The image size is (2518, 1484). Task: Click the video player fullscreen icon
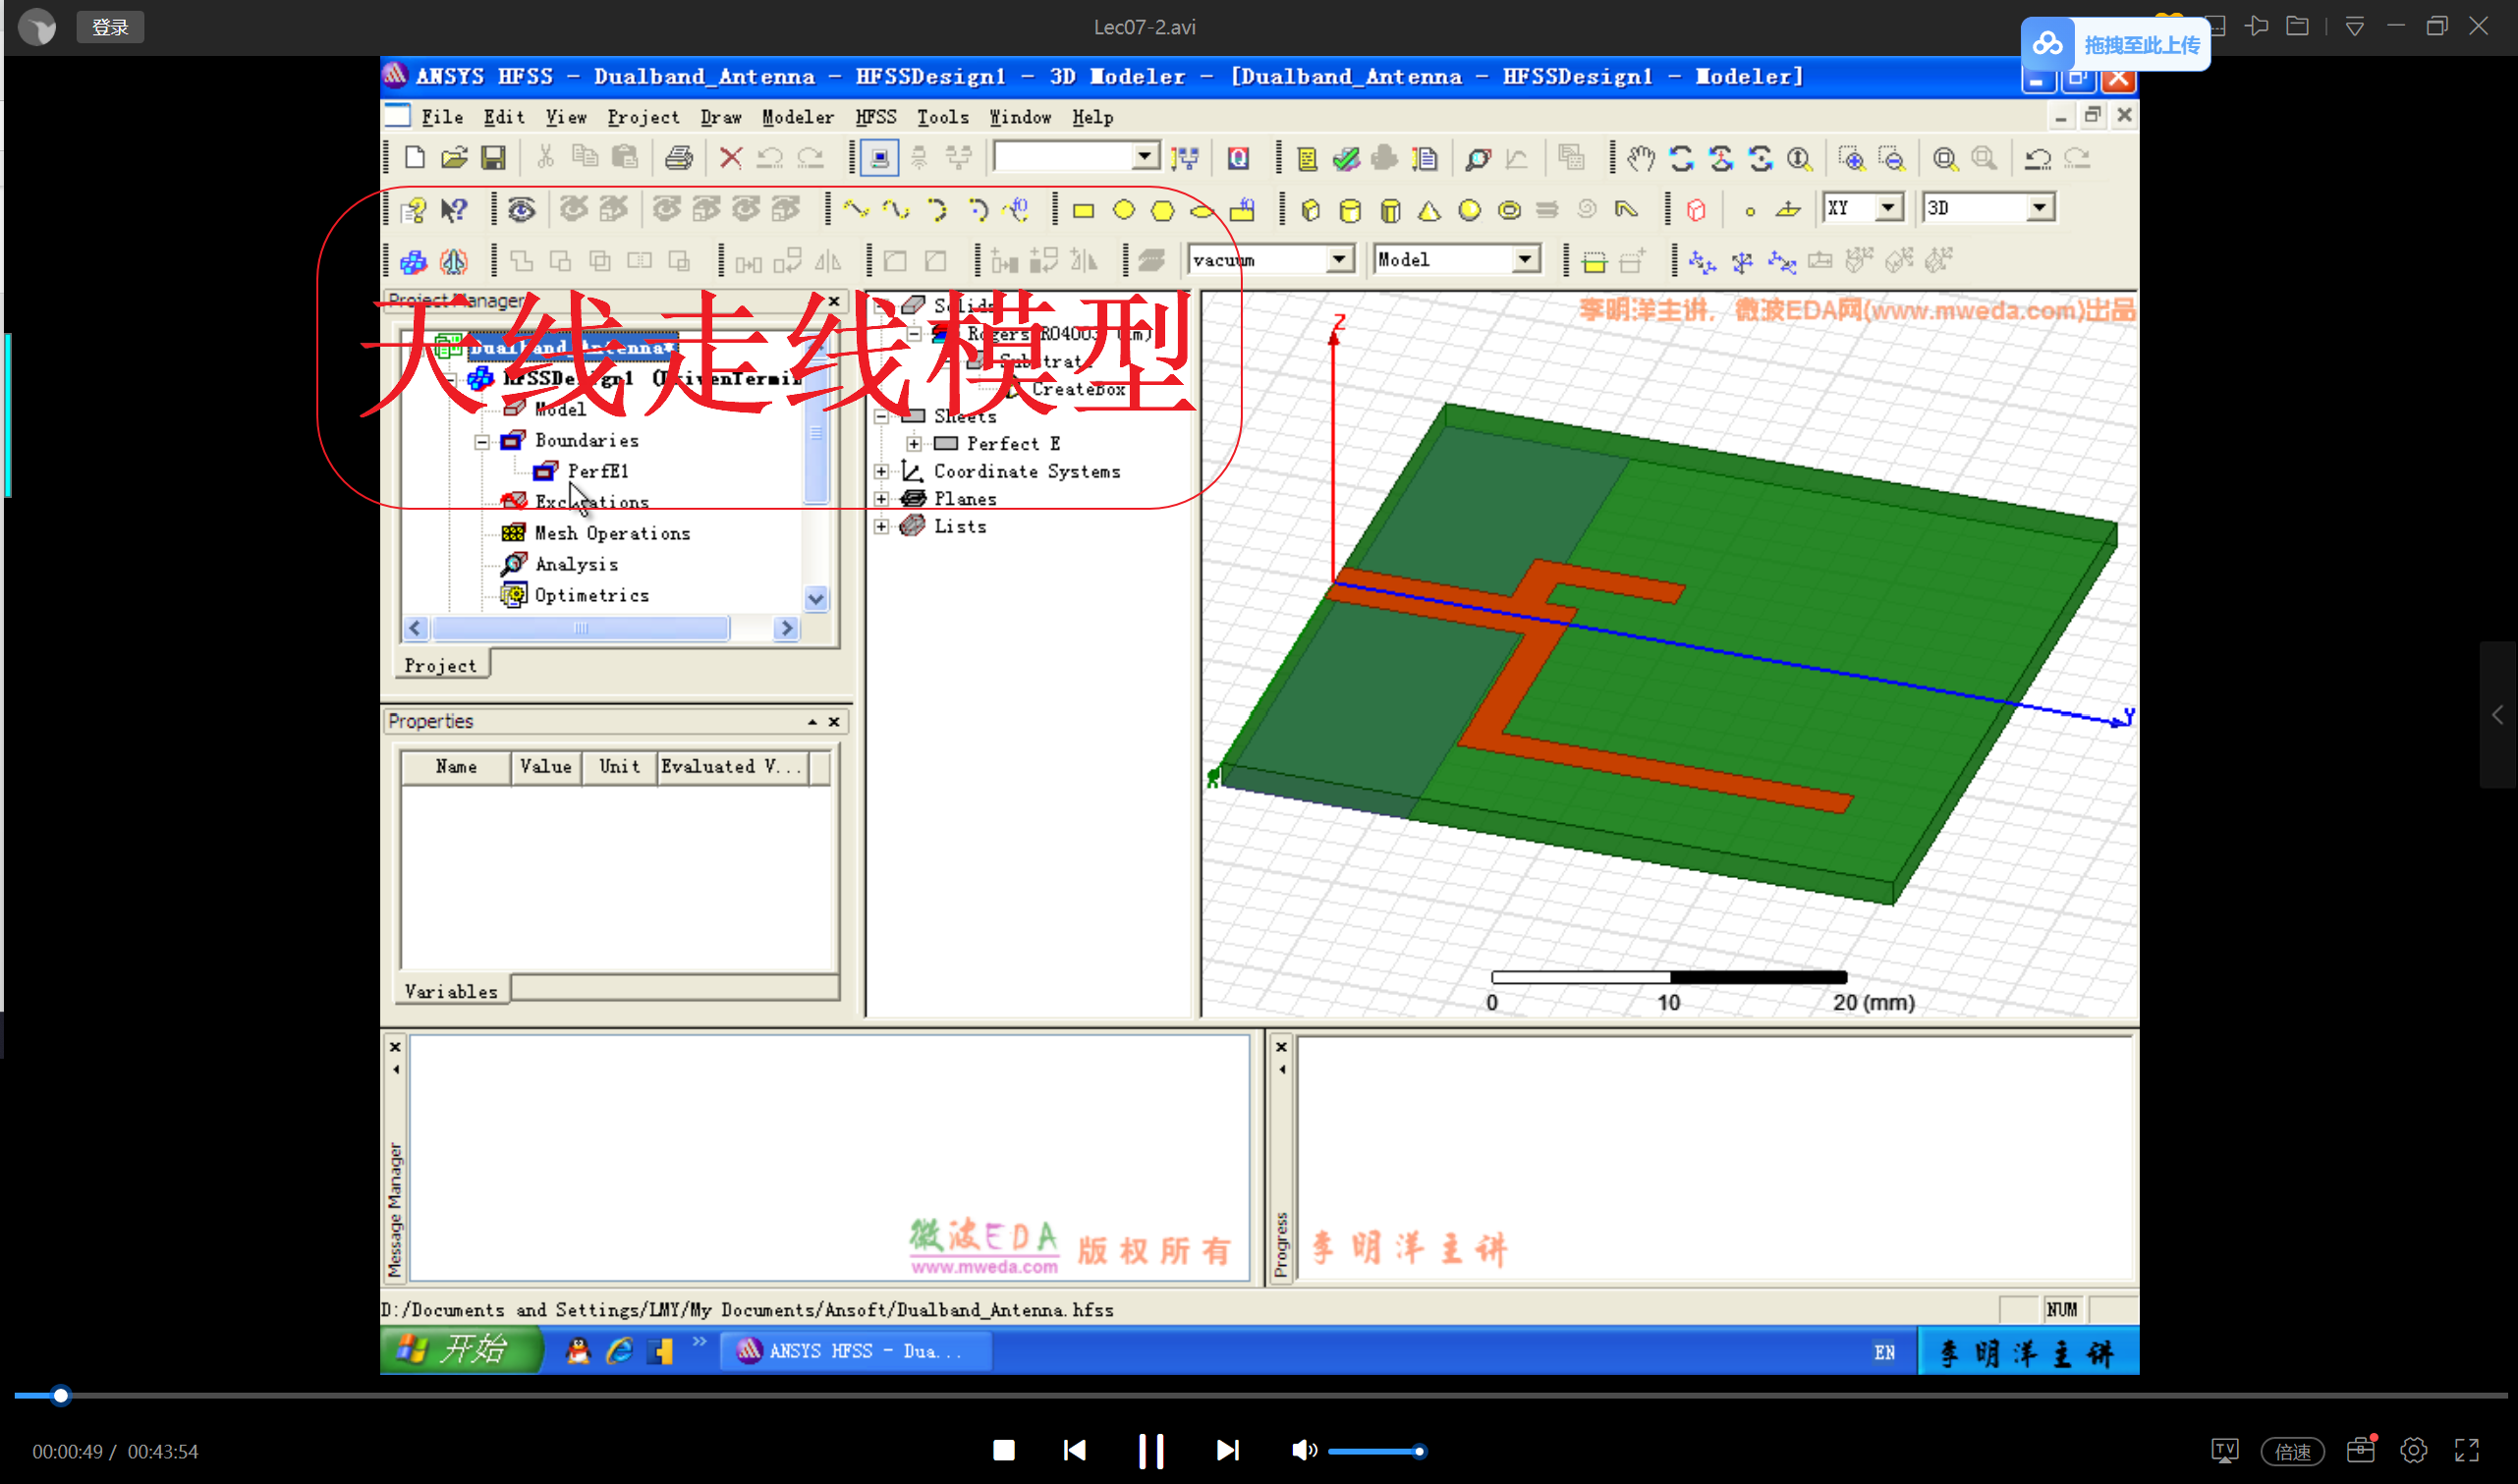pyautogui.click(x=2467, y=1450)
